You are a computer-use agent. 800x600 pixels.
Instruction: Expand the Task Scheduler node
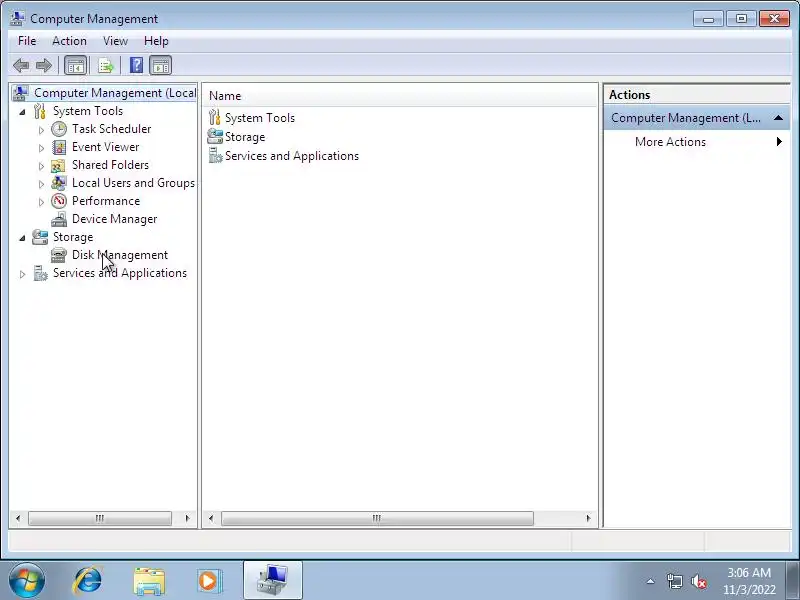coord(41,130)
